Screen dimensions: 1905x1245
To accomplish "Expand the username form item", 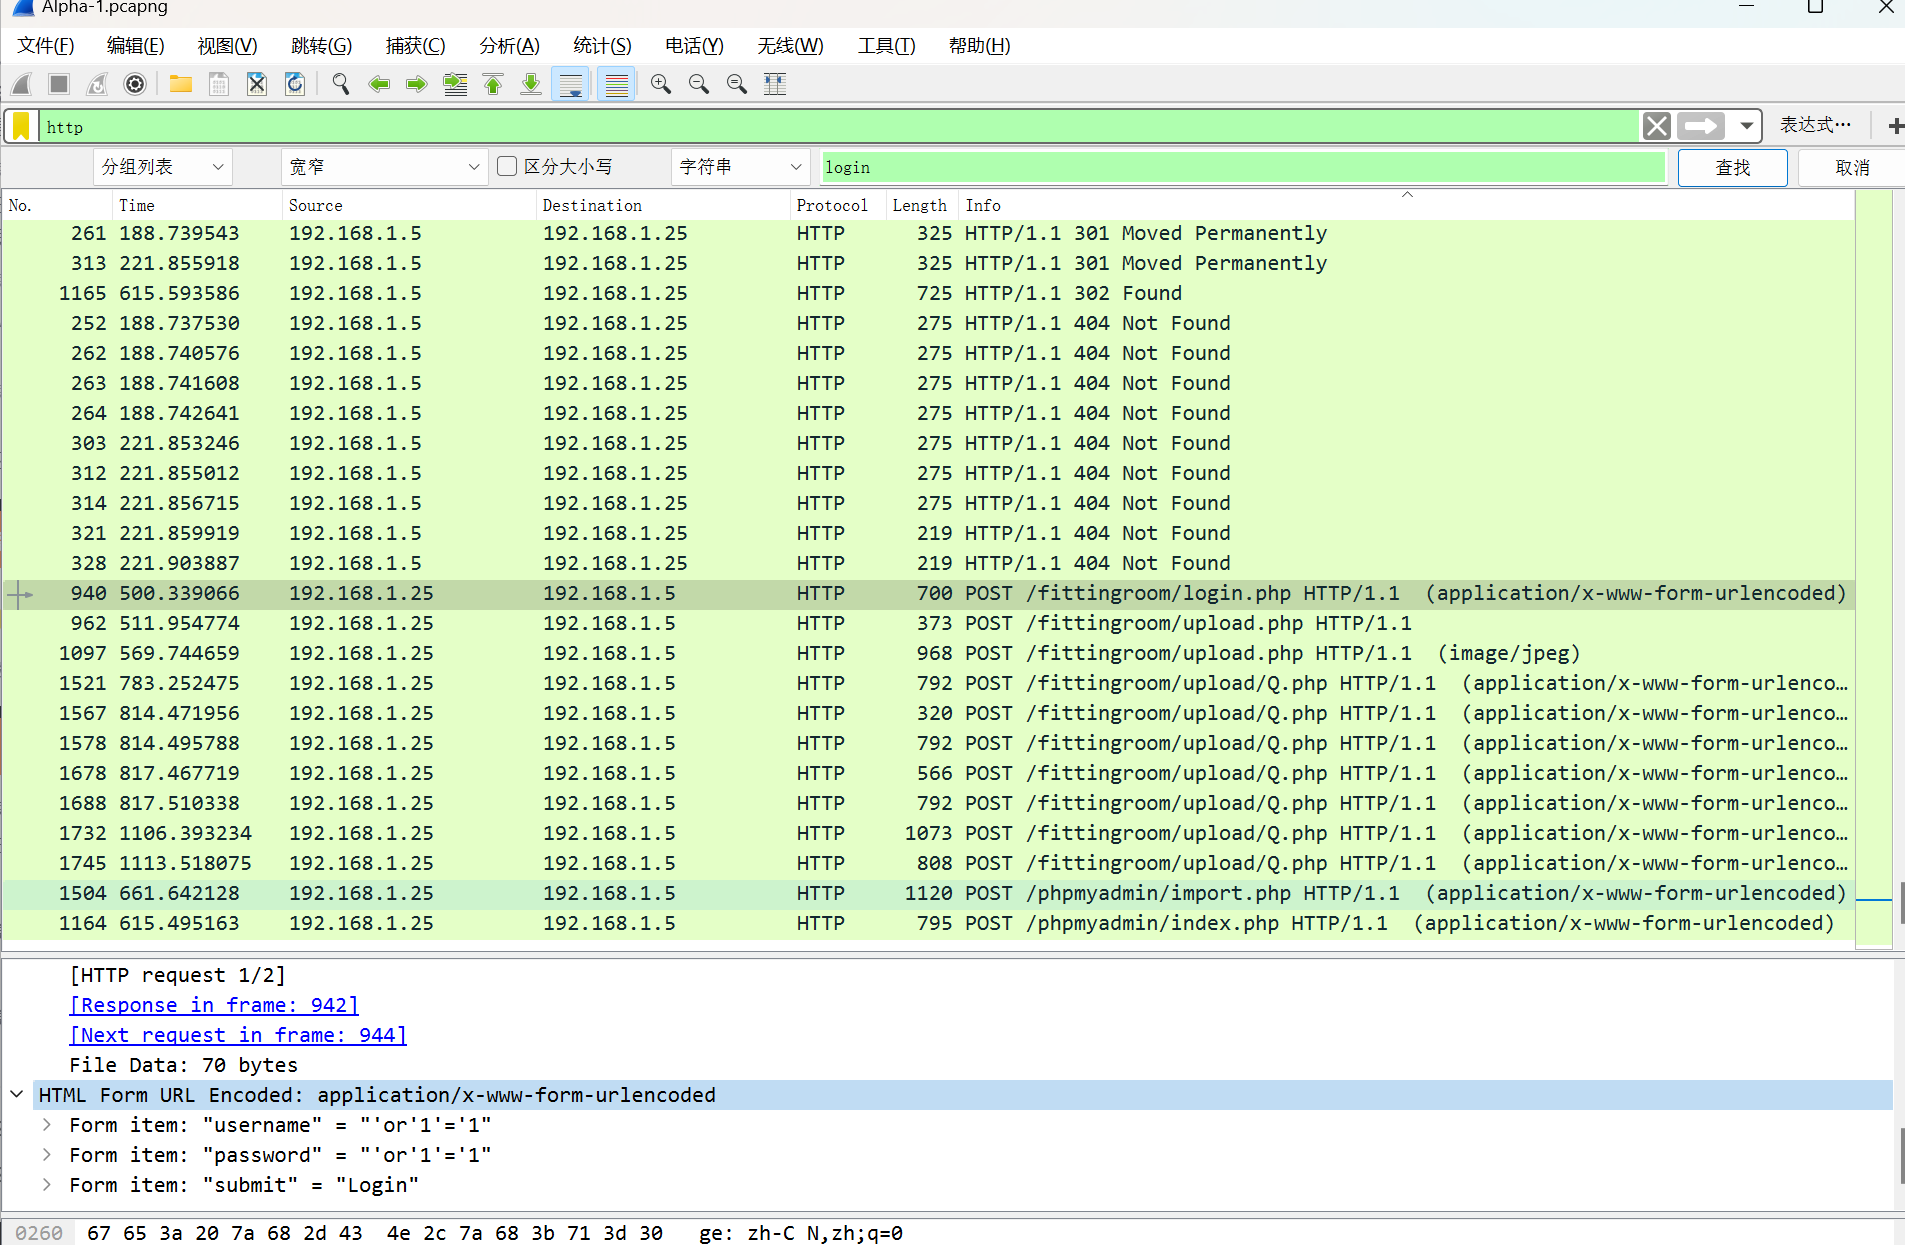I will click(47, 1124).
